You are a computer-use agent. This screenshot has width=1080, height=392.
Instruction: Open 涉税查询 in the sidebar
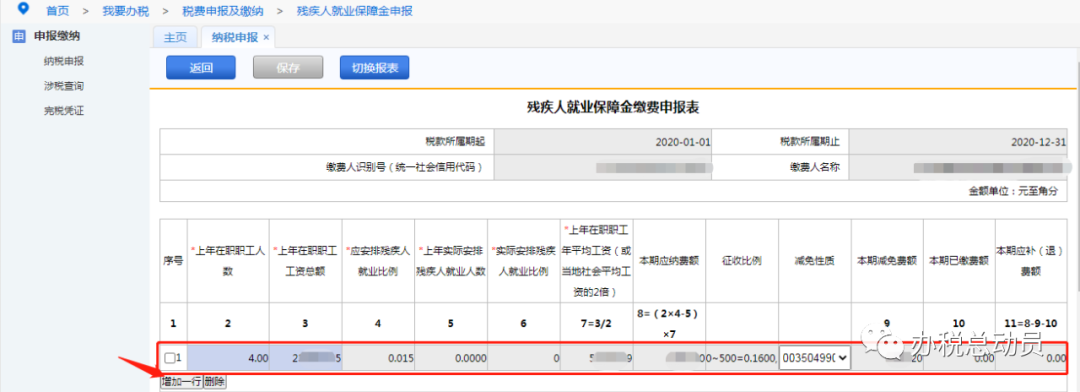tap(64, 86)
